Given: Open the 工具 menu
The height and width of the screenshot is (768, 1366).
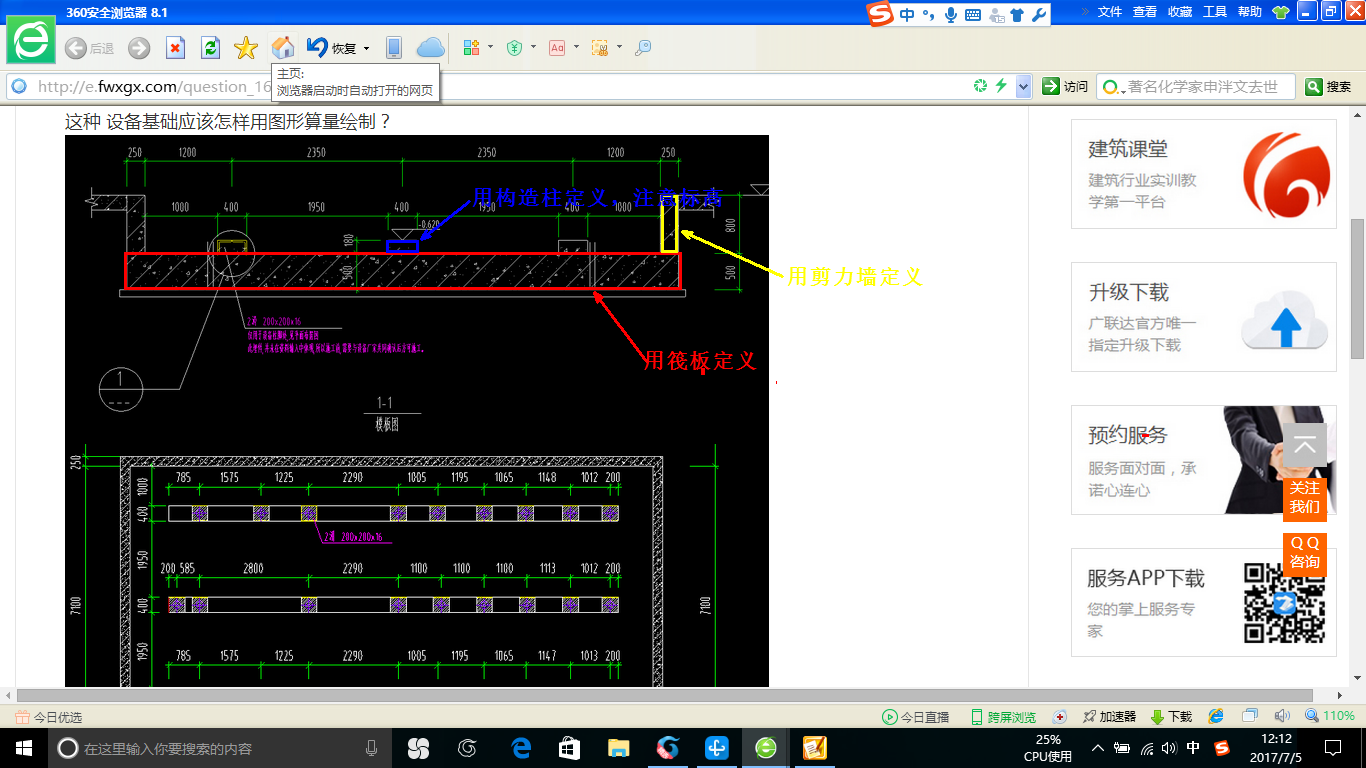Looking at the screenshot, I should click(1215, 12).
